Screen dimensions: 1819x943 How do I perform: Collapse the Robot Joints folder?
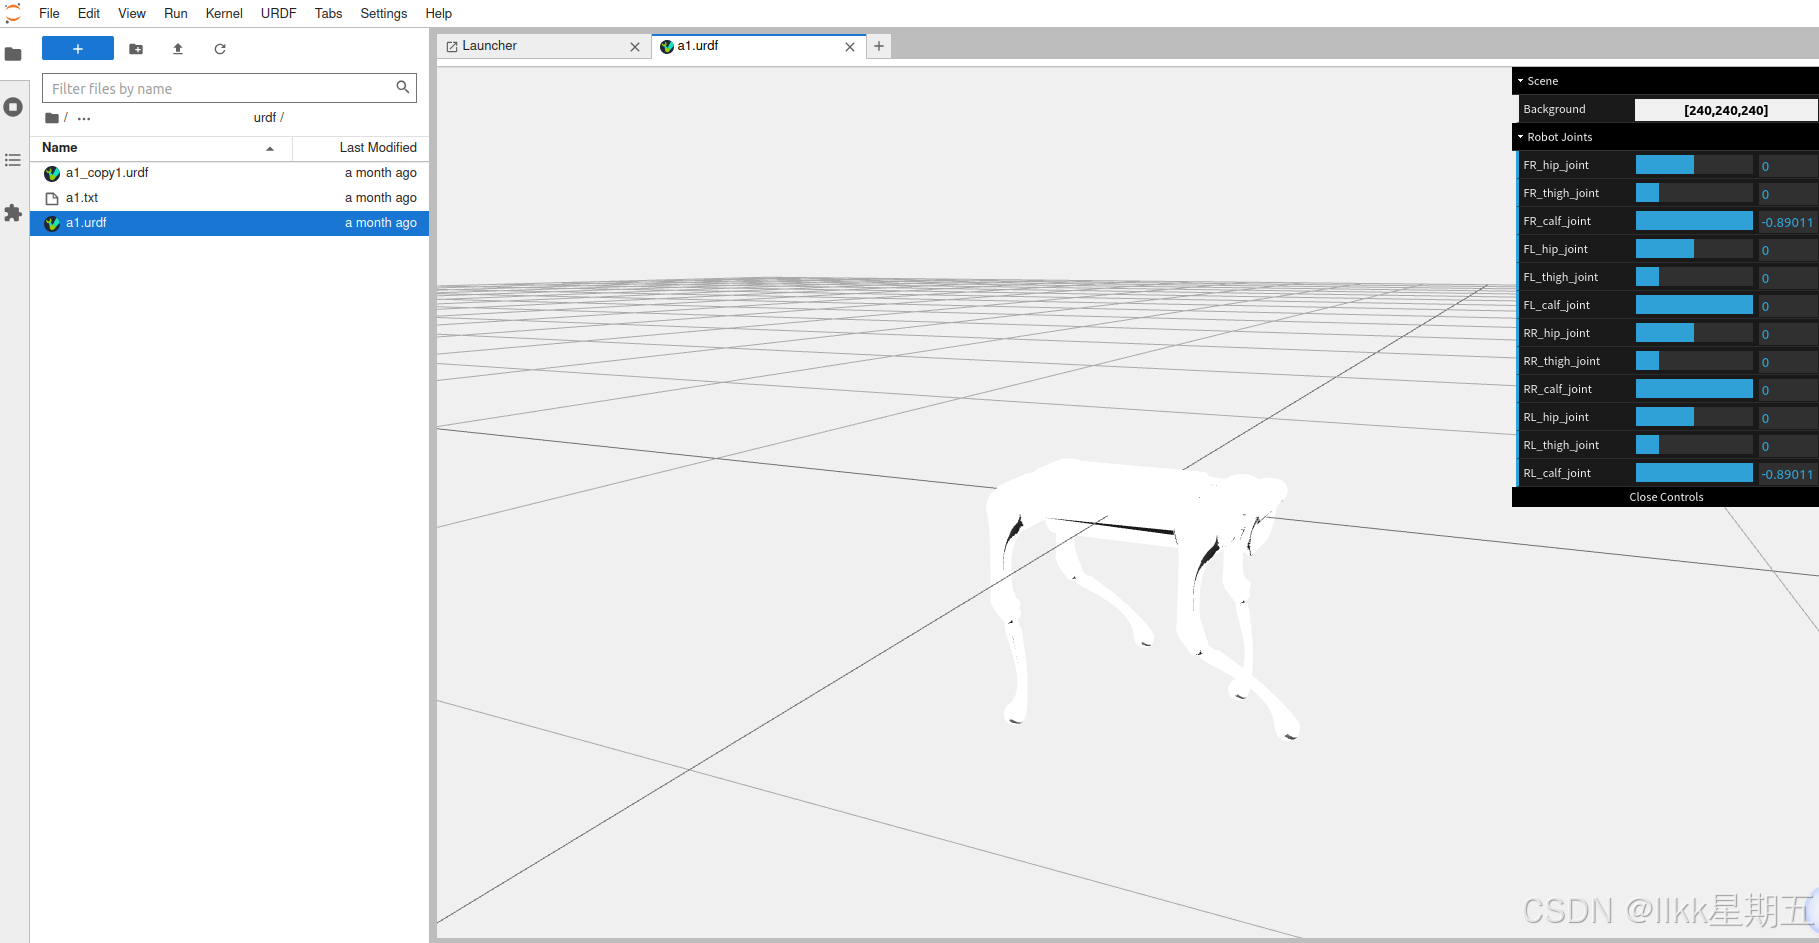click(1665, 137)
